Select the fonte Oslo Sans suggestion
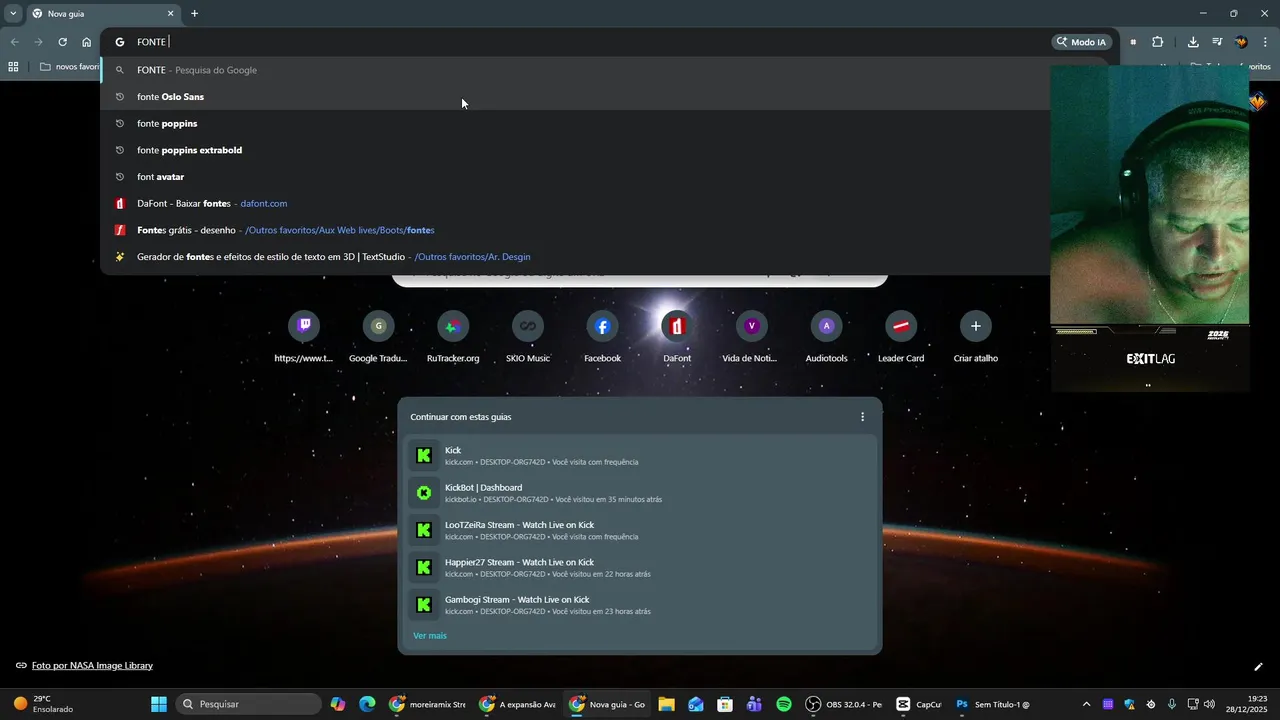The image size is (1280, 720). tap(575, 97)
